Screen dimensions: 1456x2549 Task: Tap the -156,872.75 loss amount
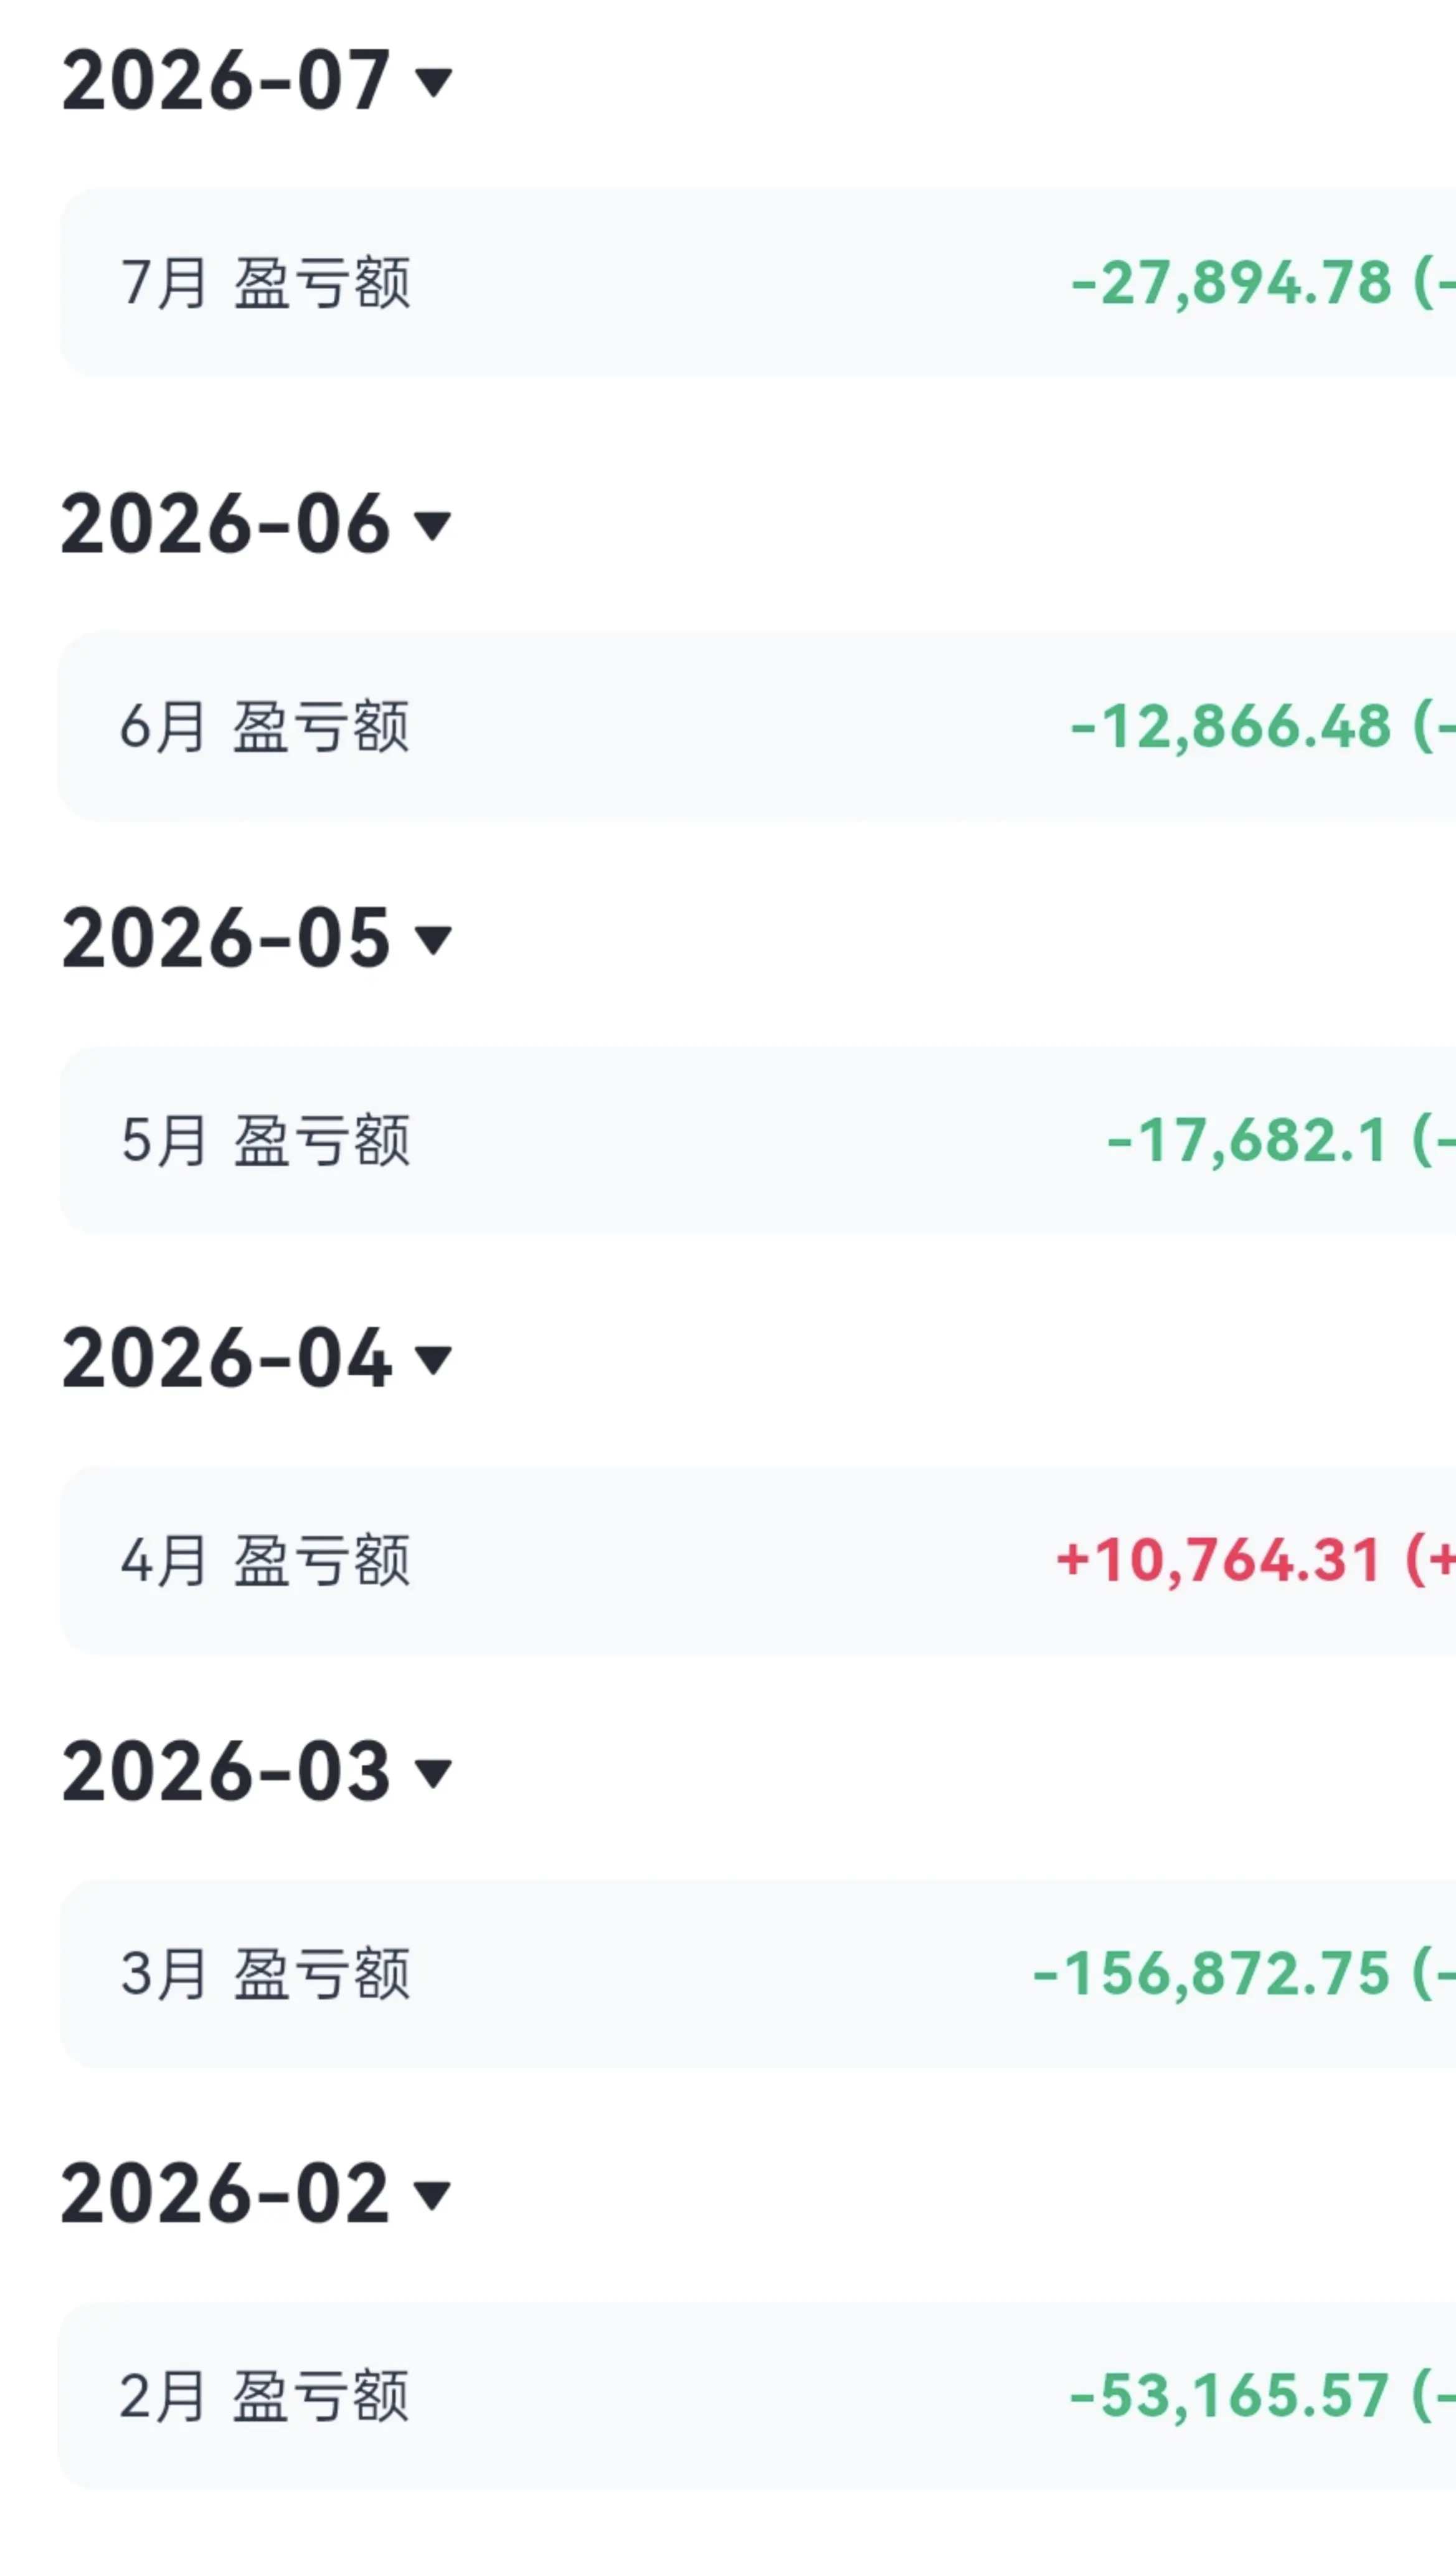pyautogui.click(x=1212, y=1974)
